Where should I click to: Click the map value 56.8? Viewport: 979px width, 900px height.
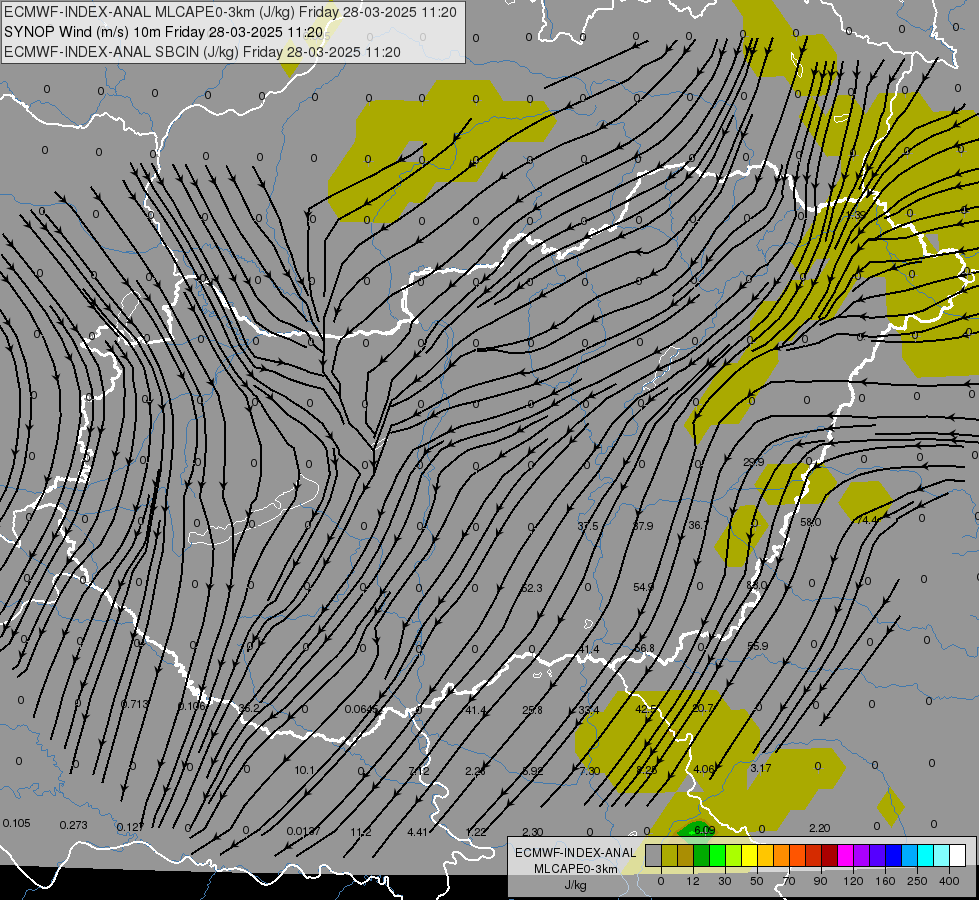coord(644,648)
